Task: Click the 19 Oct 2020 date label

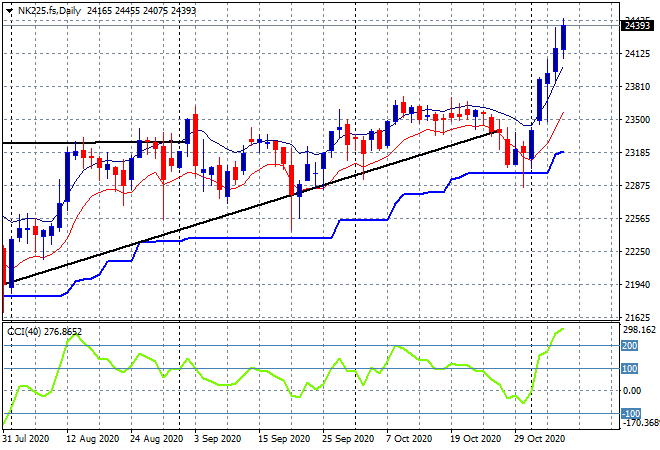Action: pos(476,439)
